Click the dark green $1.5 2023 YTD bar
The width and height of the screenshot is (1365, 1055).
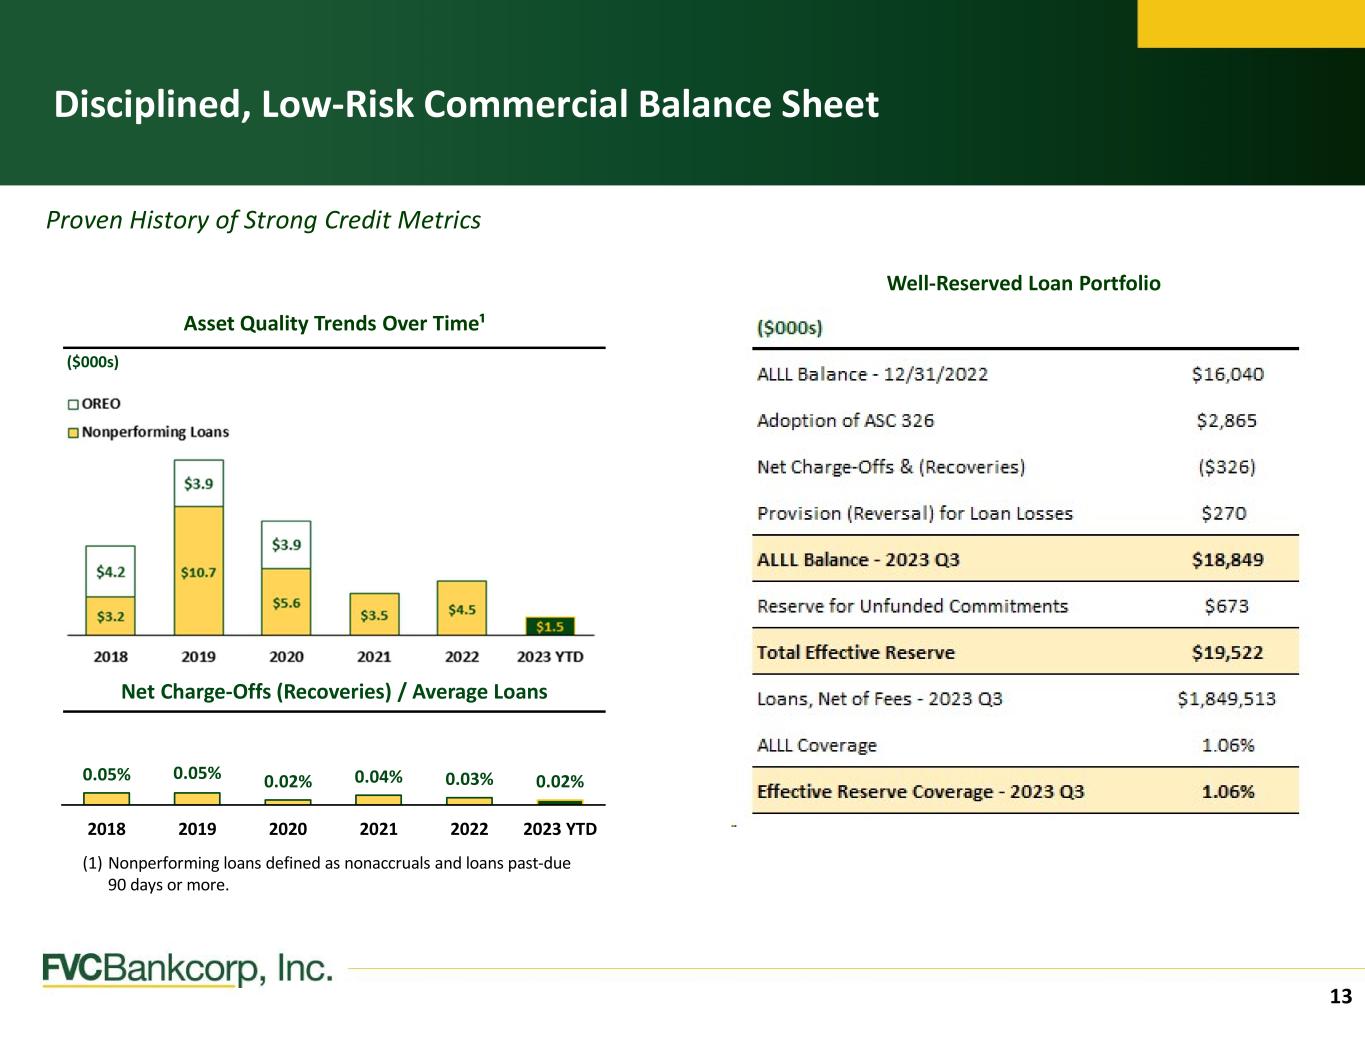pos(550,626)
